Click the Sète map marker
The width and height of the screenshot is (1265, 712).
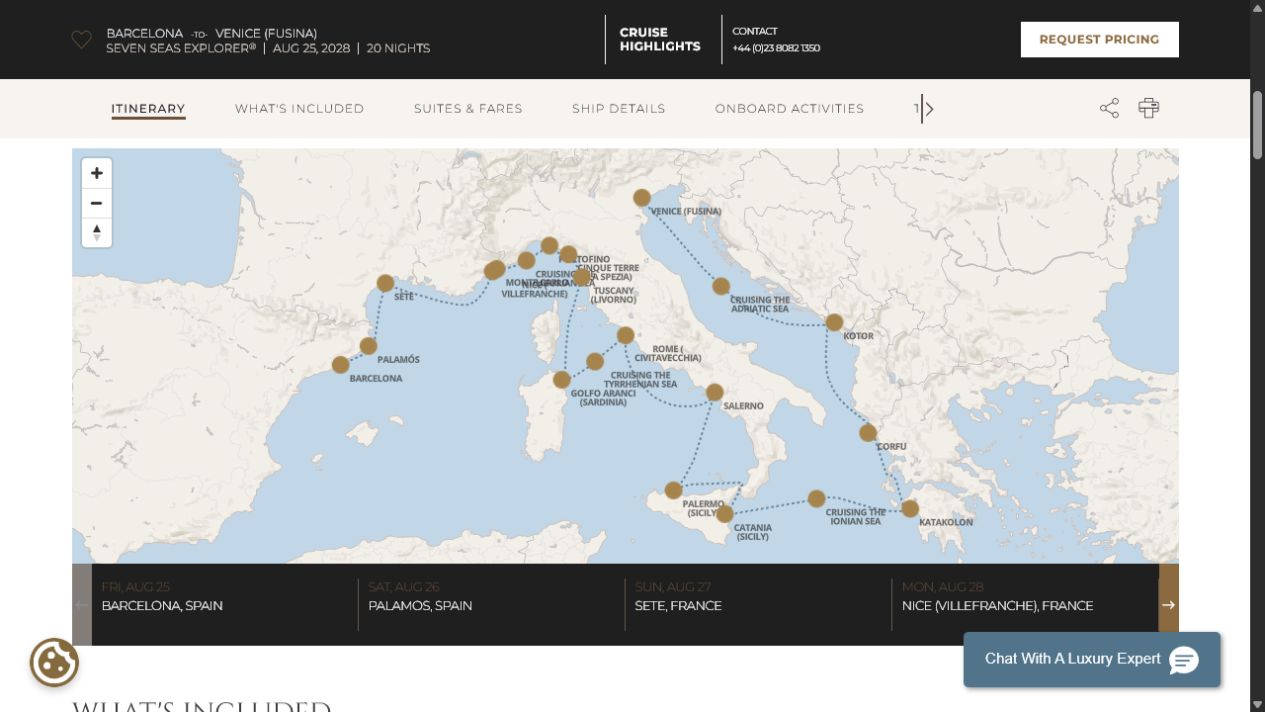tap(385, 283)
